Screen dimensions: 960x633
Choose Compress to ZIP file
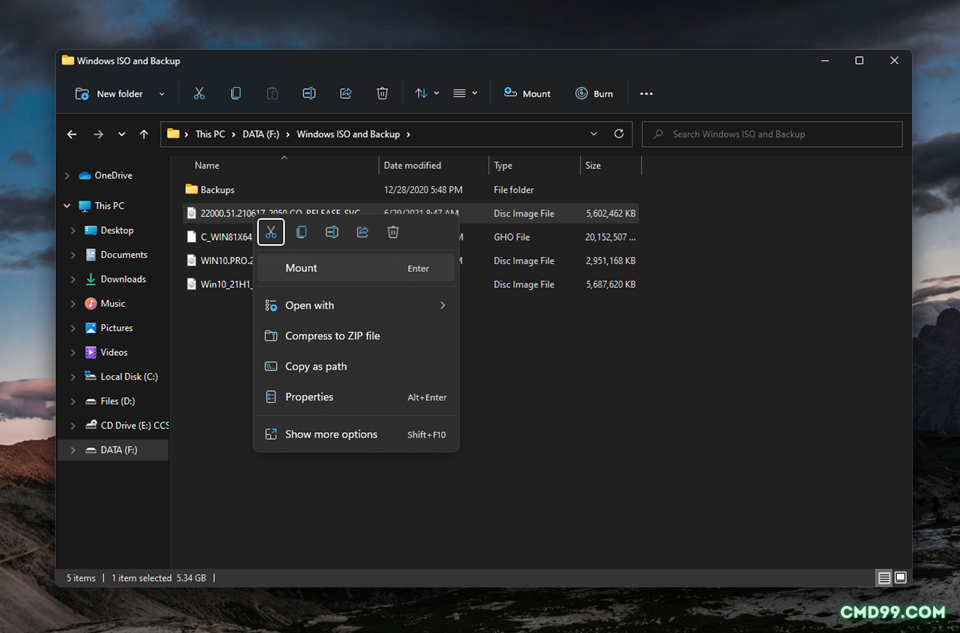tap(356, 336)
